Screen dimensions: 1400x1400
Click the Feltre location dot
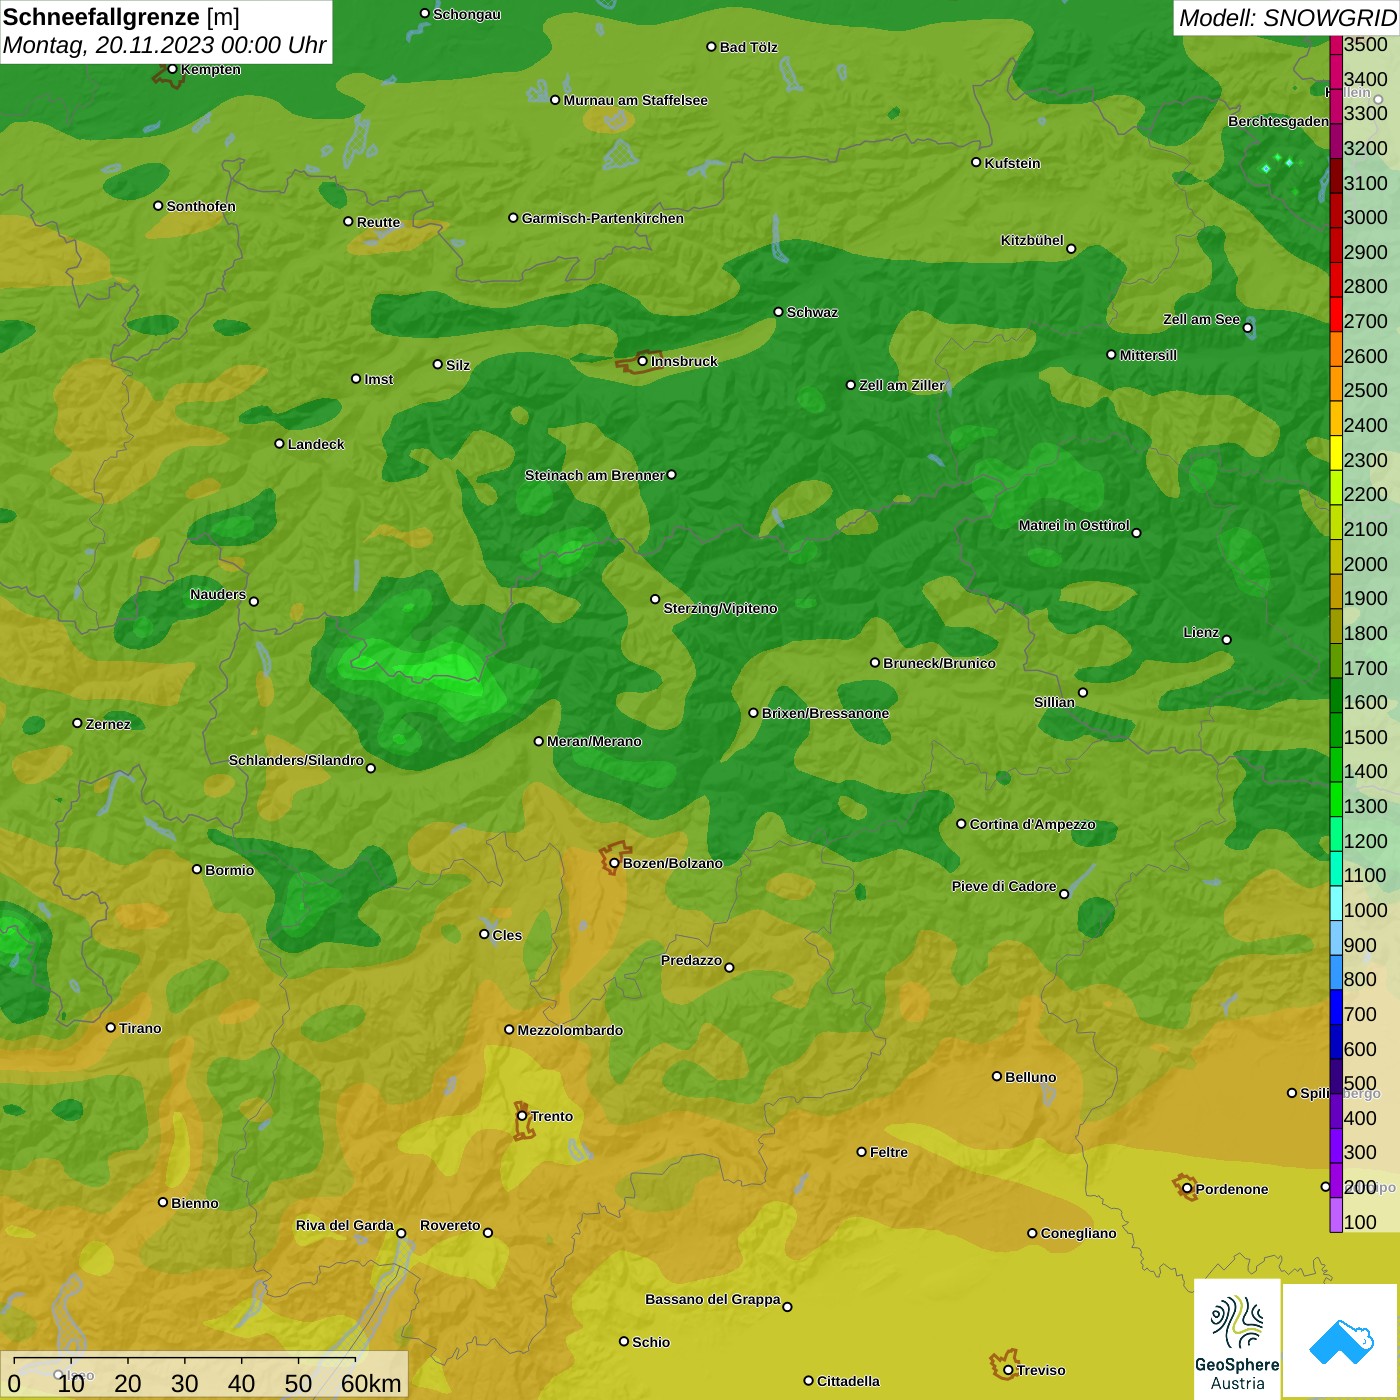coord(861,1152)
